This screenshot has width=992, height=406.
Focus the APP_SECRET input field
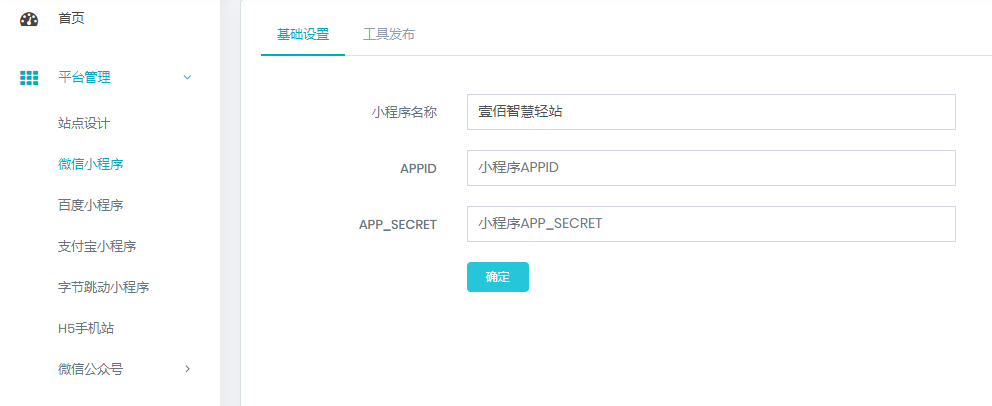pyautogui.click(x=711, y=224)
